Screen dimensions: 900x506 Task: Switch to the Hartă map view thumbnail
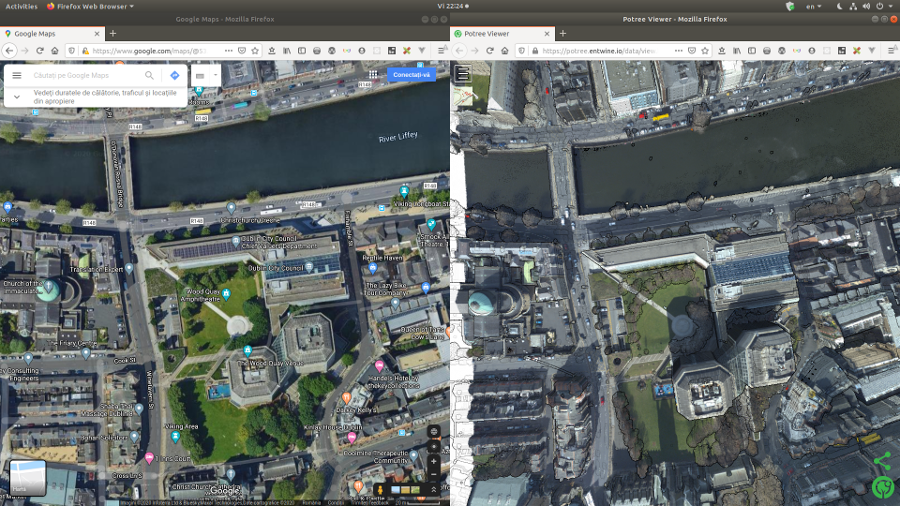click(28, 478)
